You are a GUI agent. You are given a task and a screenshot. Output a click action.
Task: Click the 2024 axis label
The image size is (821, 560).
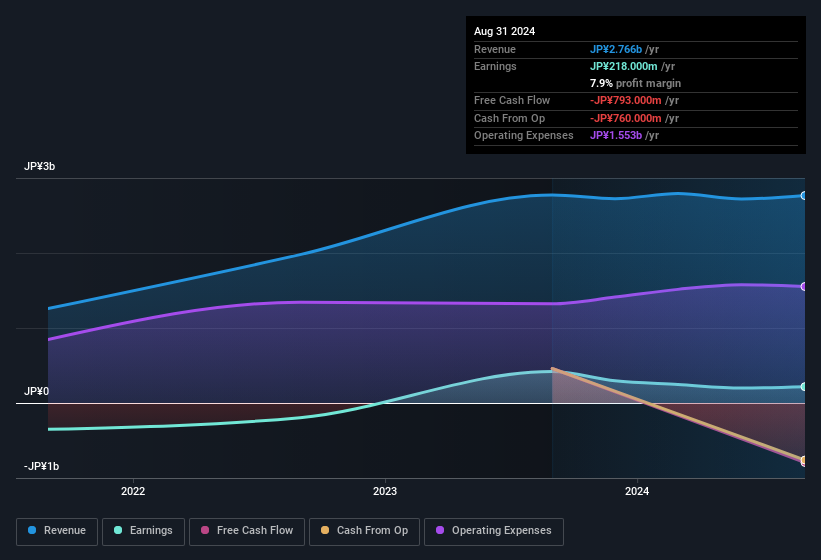coord(637,491)
